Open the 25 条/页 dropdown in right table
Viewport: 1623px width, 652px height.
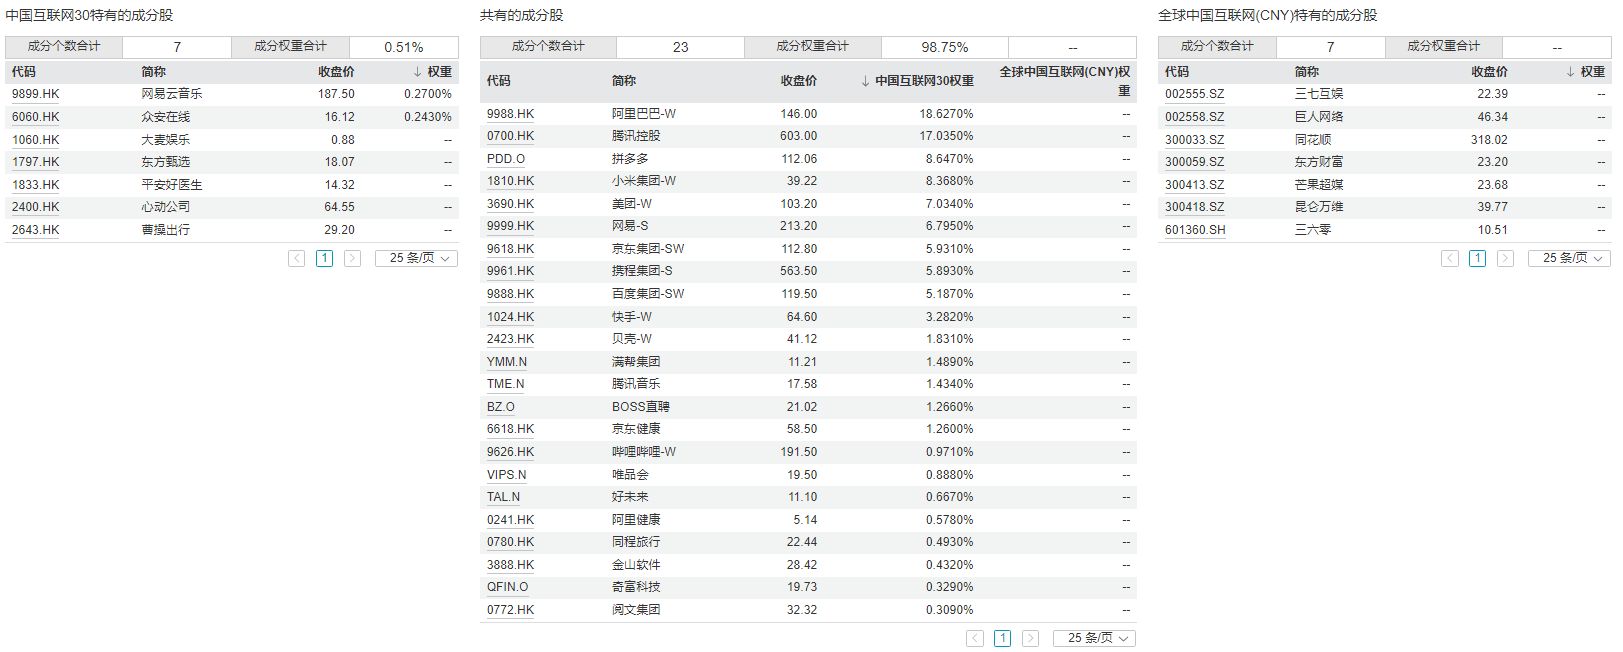pyautogui.click(x=1570, y=258)
